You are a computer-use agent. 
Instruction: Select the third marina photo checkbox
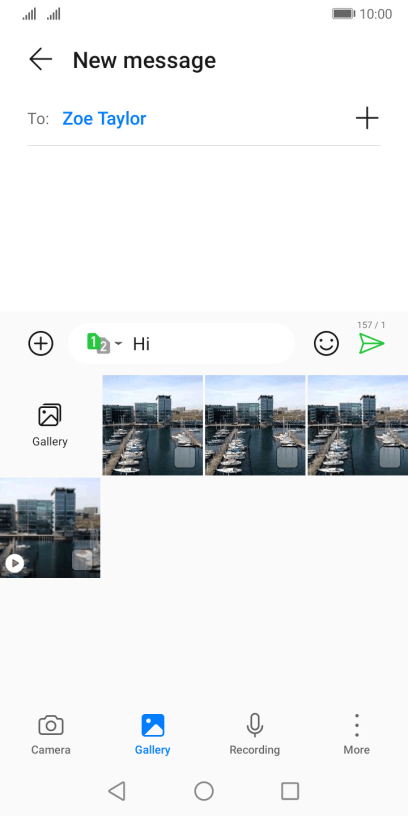tap(390, 457)
